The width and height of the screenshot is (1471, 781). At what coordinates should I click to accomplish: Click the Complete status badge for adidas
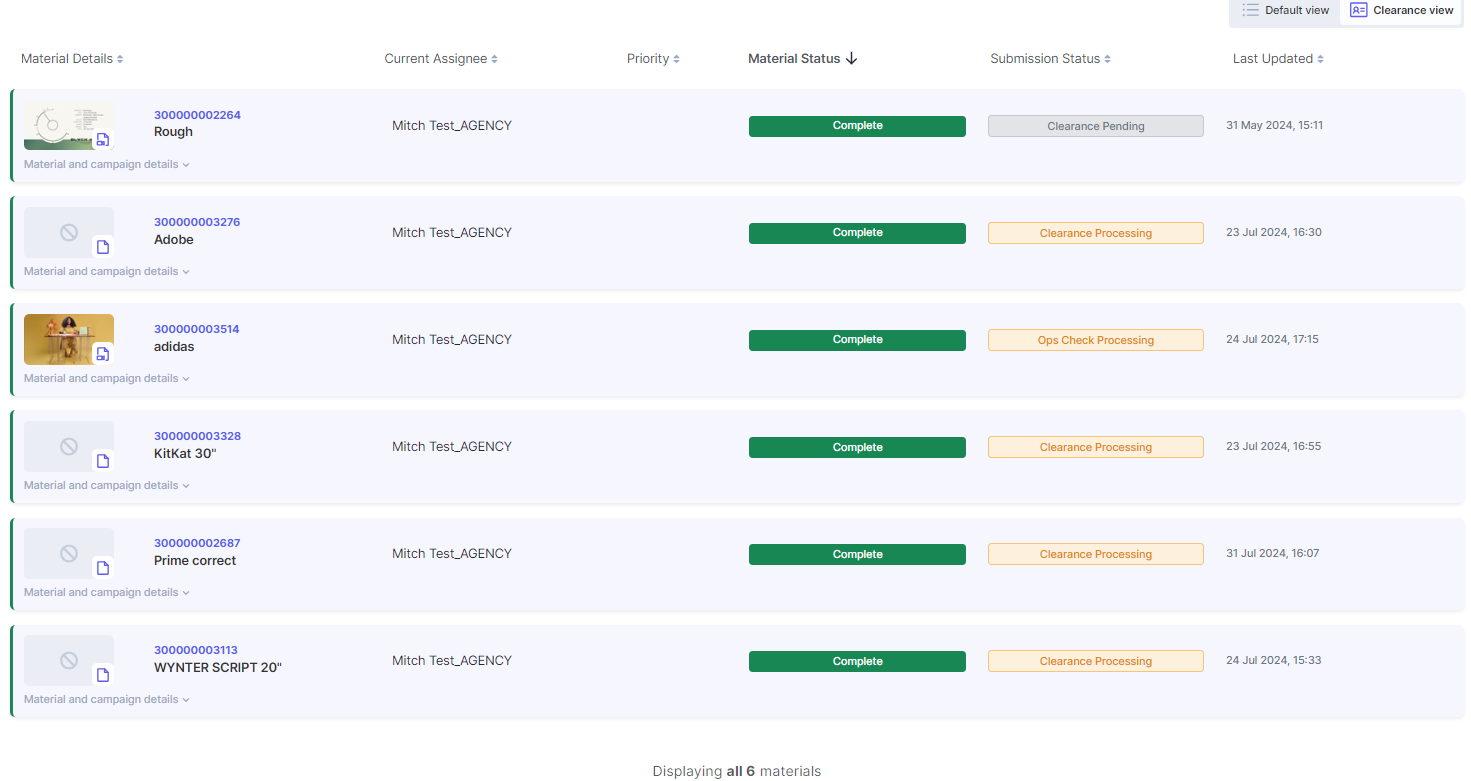tap(857, 340)
